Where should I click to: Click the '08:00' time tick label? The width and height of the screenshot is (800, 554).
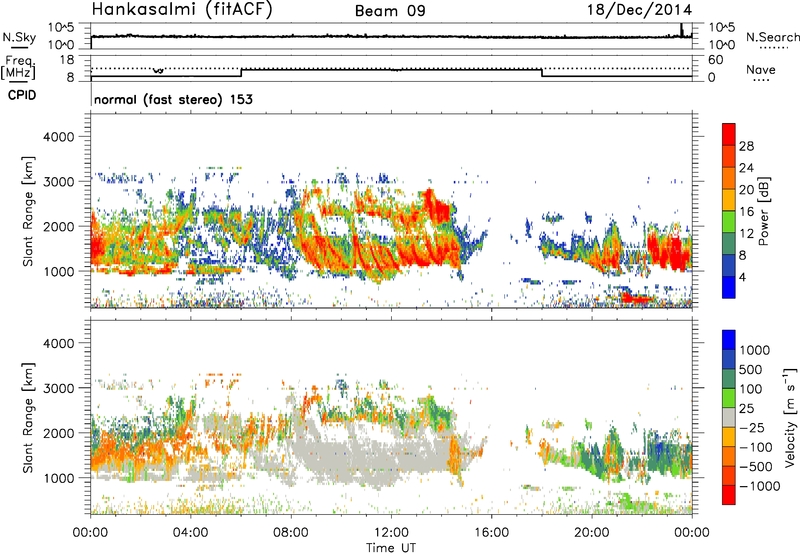click(x=291, y=533)
